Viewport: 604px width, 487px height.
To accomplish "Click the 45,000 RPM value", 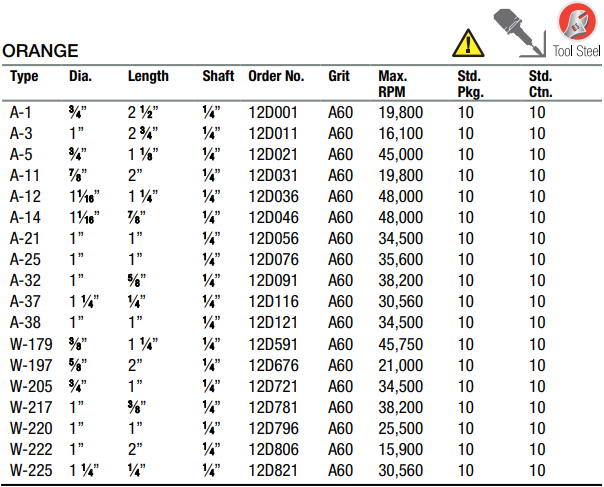I will (400, 155).
